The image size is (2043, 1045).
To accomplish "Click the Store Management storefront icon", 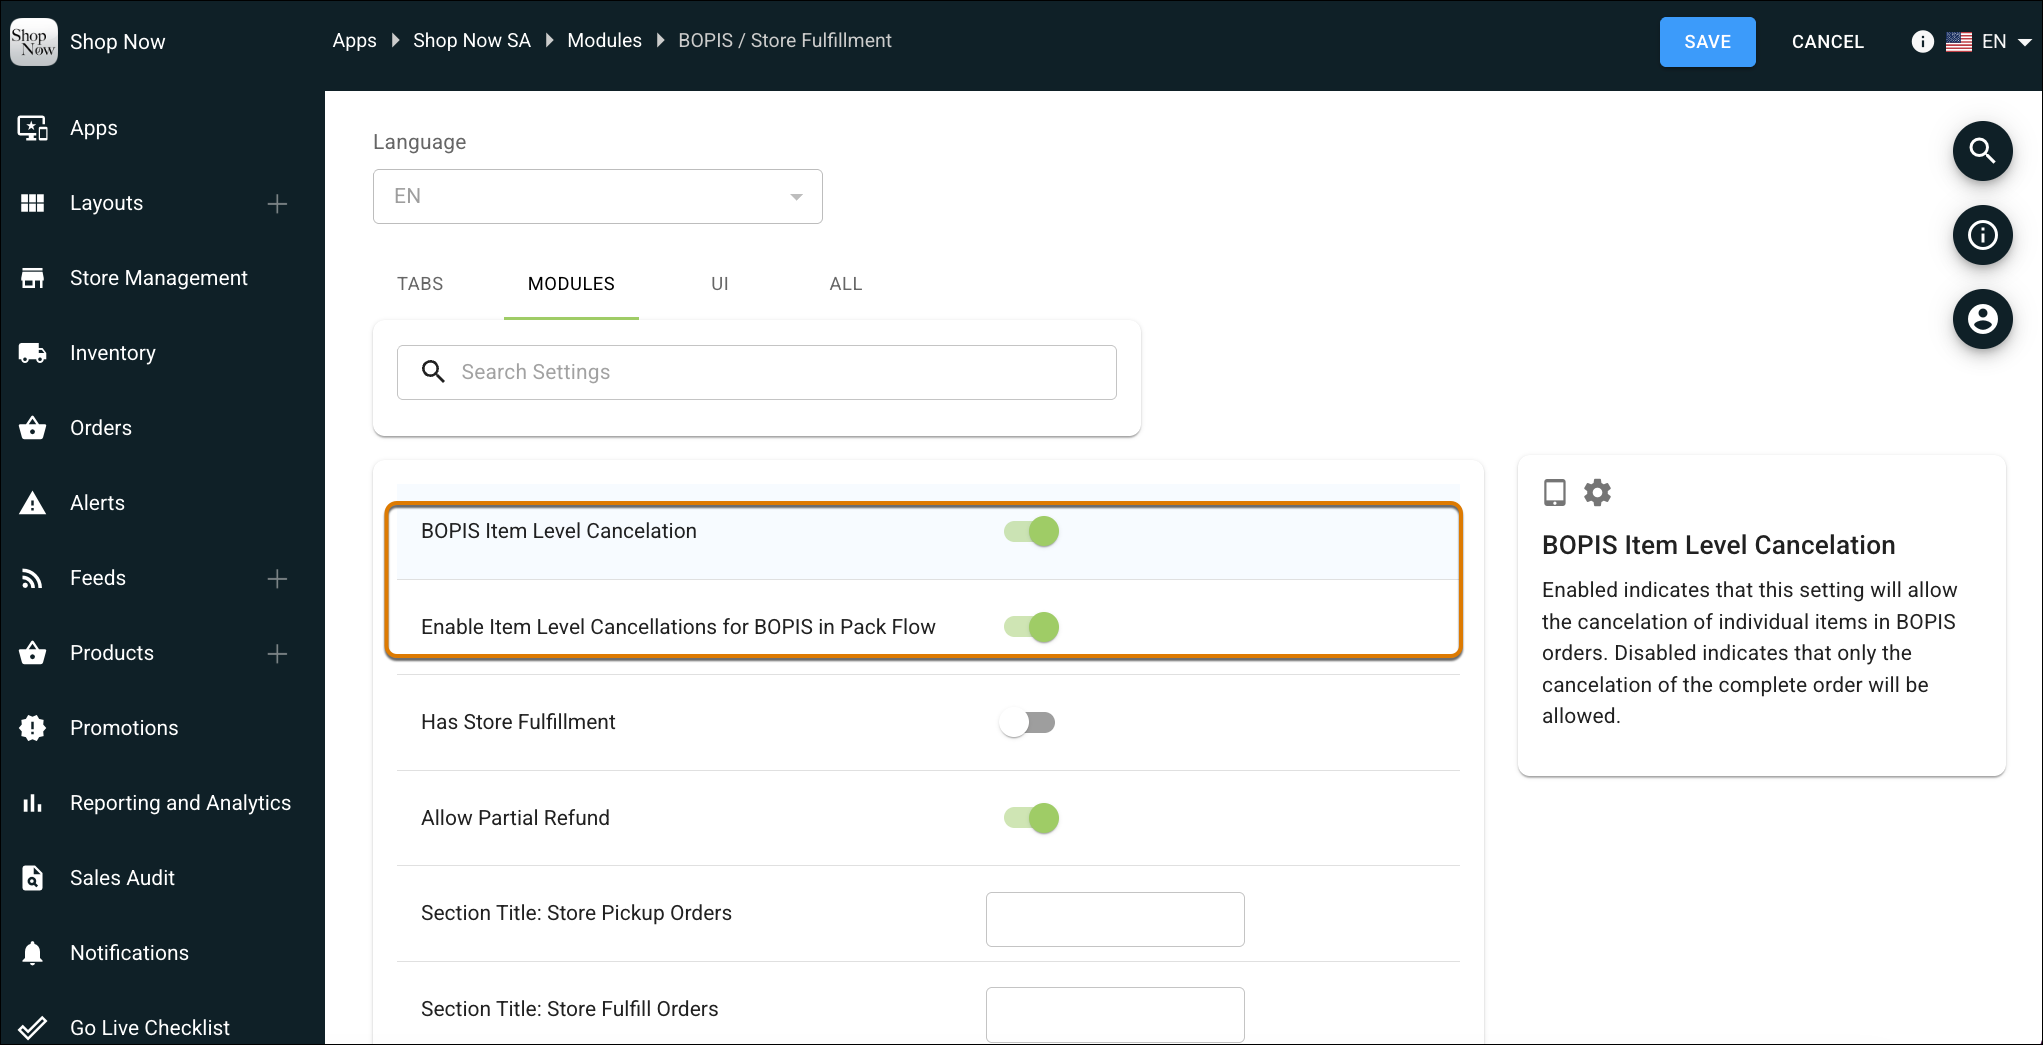I will (33, 278).
